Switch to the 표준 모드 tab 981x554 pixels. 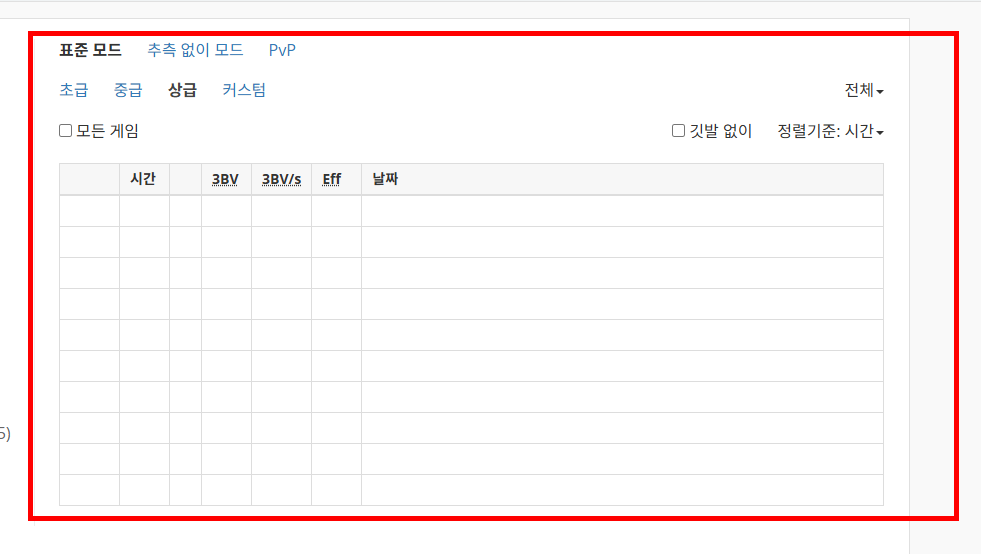pyautogui.click(x=90, y=50)
